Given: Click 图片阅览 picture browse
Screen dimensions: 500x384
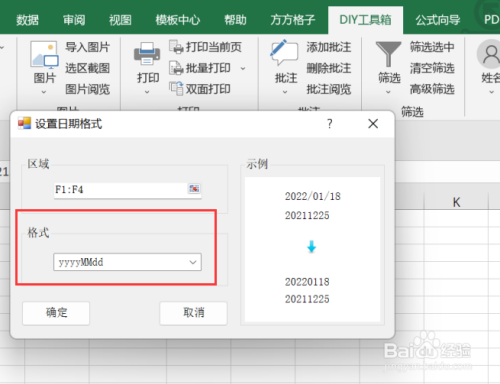Looking at the screenshot, I should click(x=87, y=89).
